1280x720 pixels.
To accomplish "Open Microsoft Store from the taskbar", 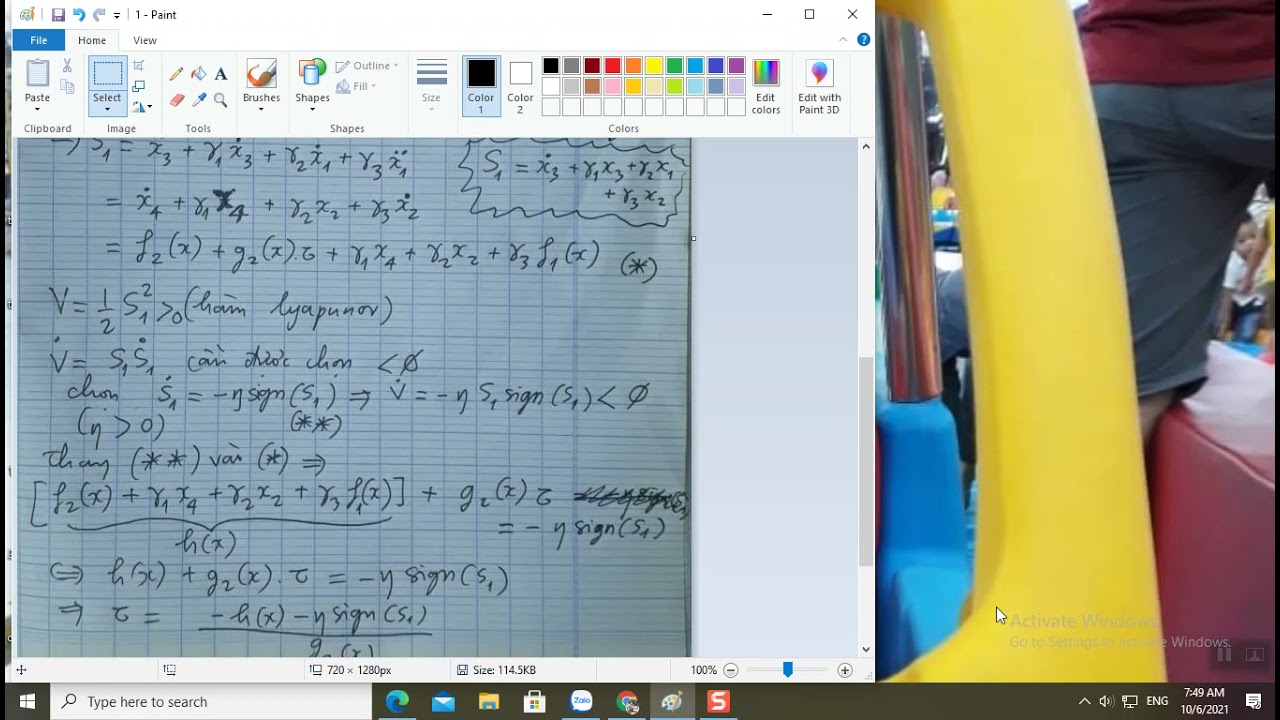I will (535, 702).
